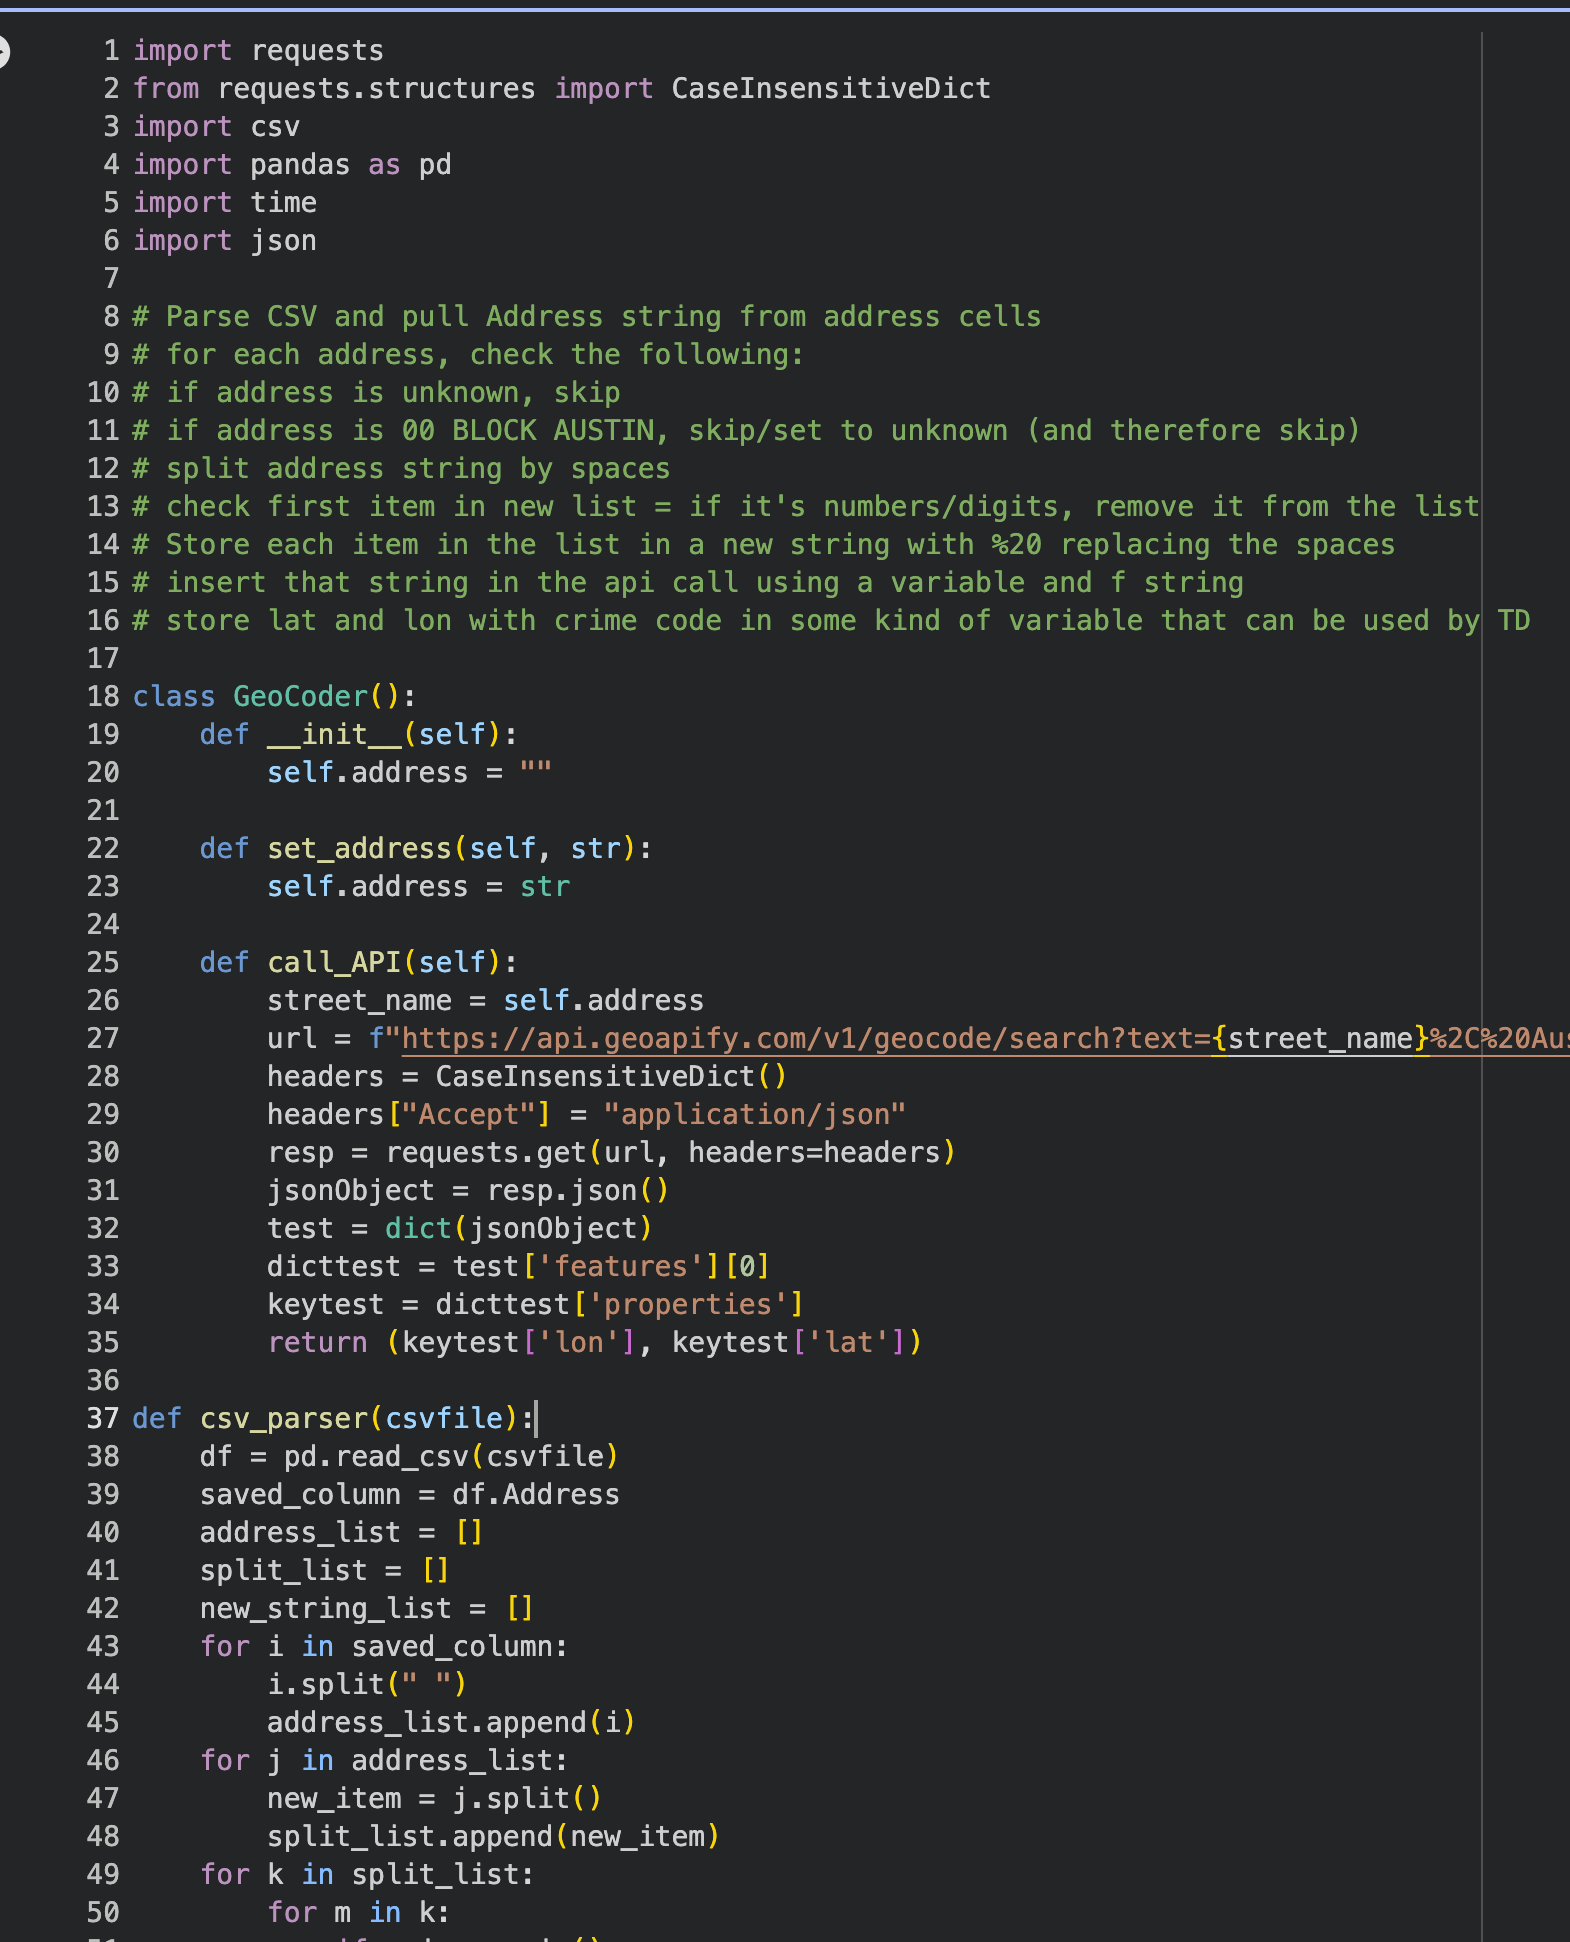Click comment '# insert that string in the api call'
Viewport: 1570px width, 1942px height.
pos(688,583)
